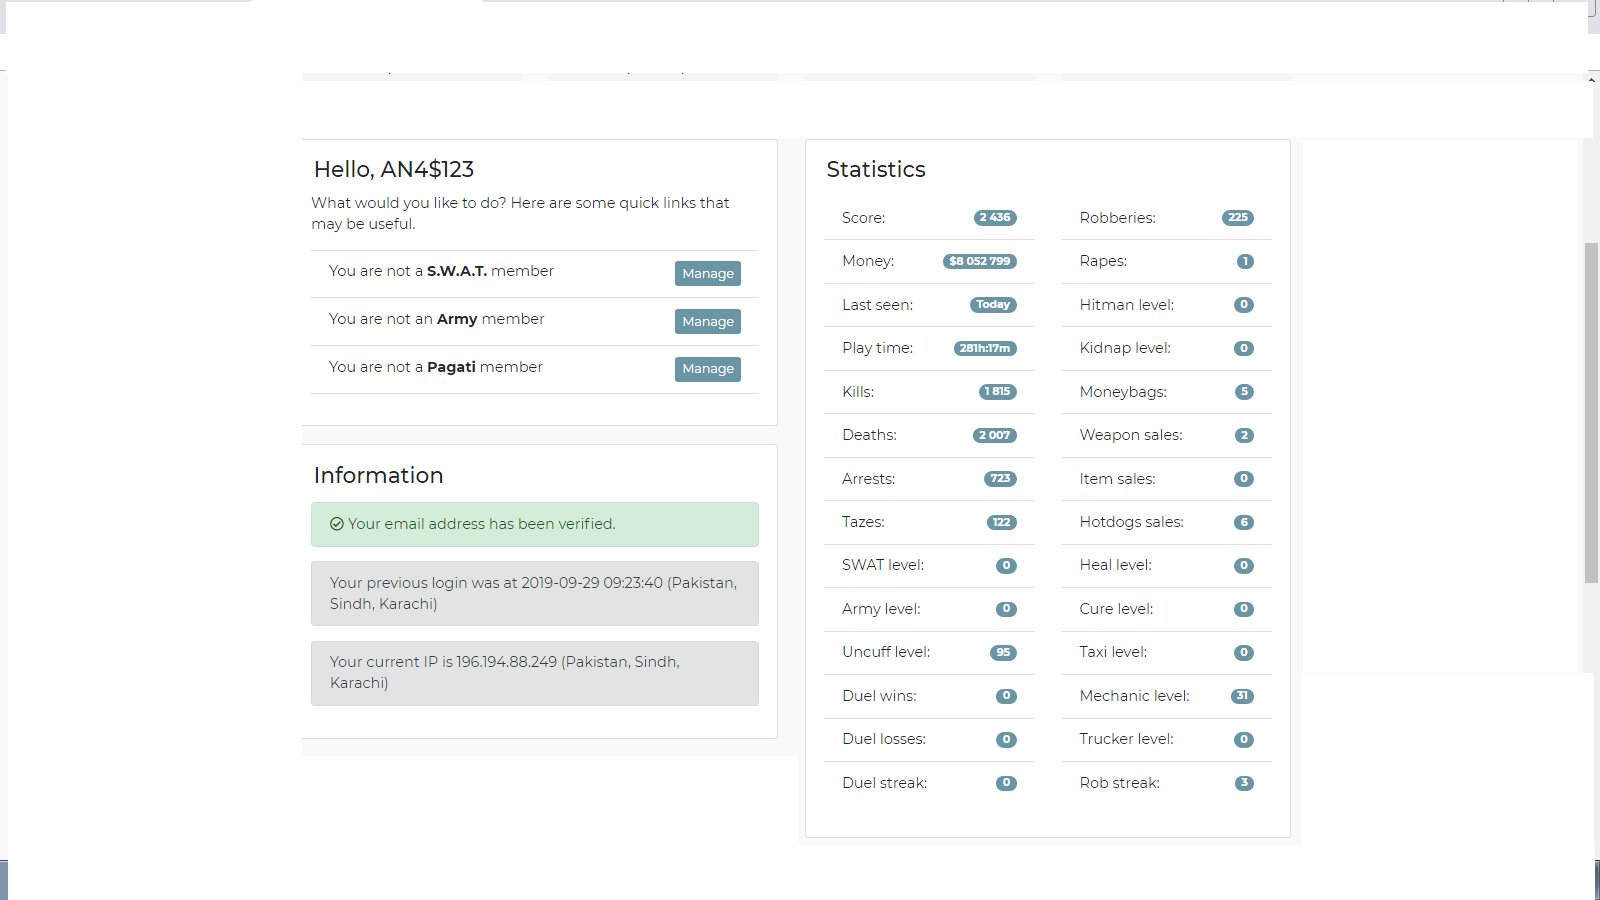The height and width of the screenshot is (900, 1600).
Task: Click Manage button for S.W.A.T. membership
Action: (708, 273)
